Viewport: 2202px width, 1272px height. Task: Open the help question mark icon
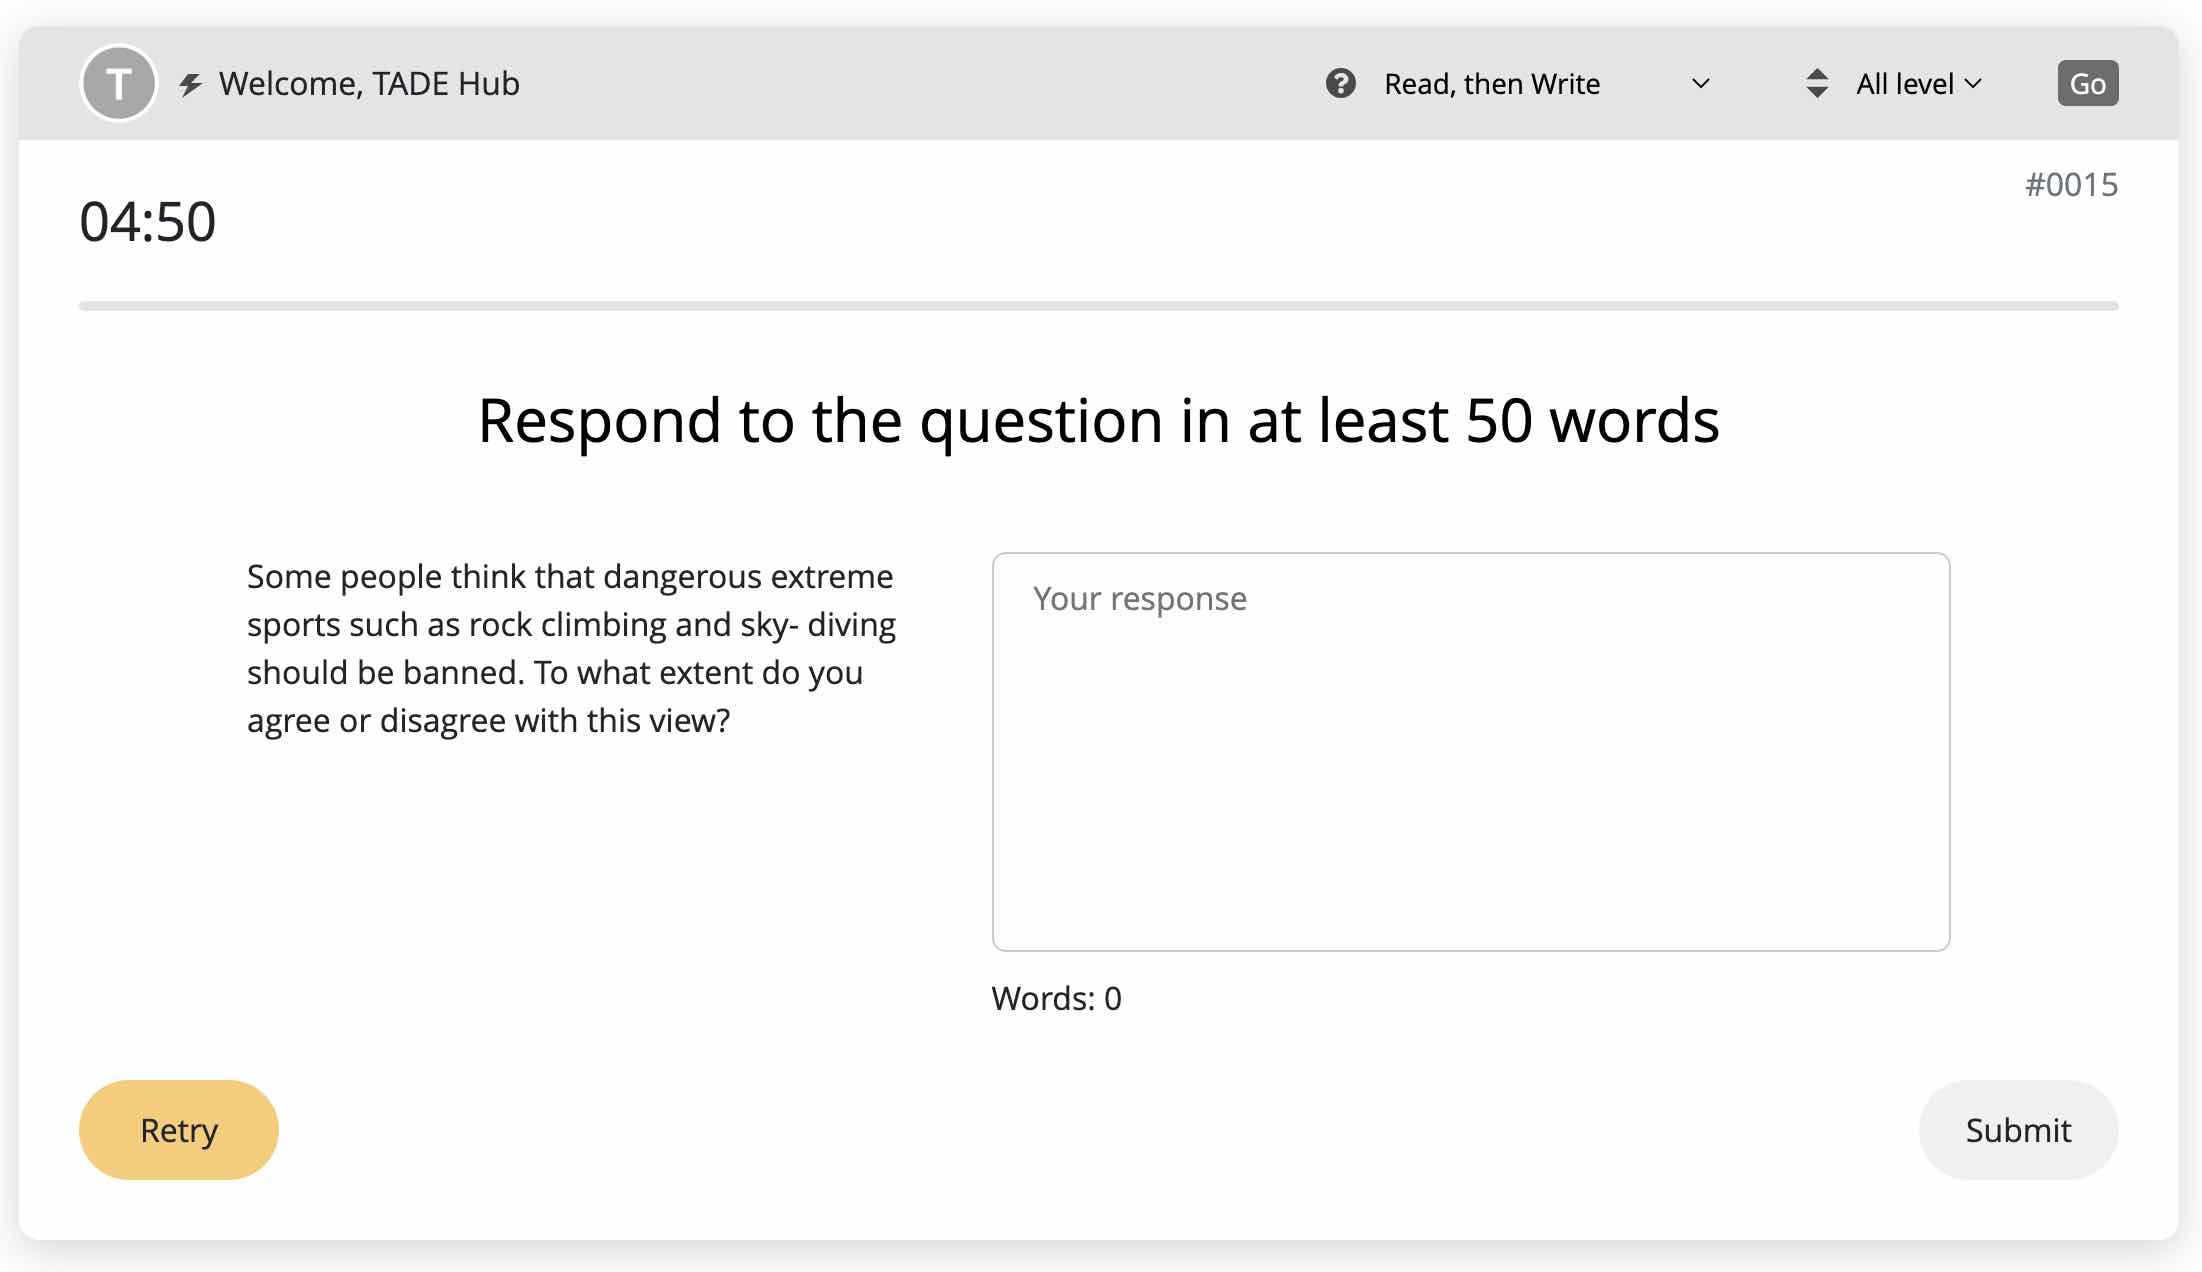point(1340,83)
